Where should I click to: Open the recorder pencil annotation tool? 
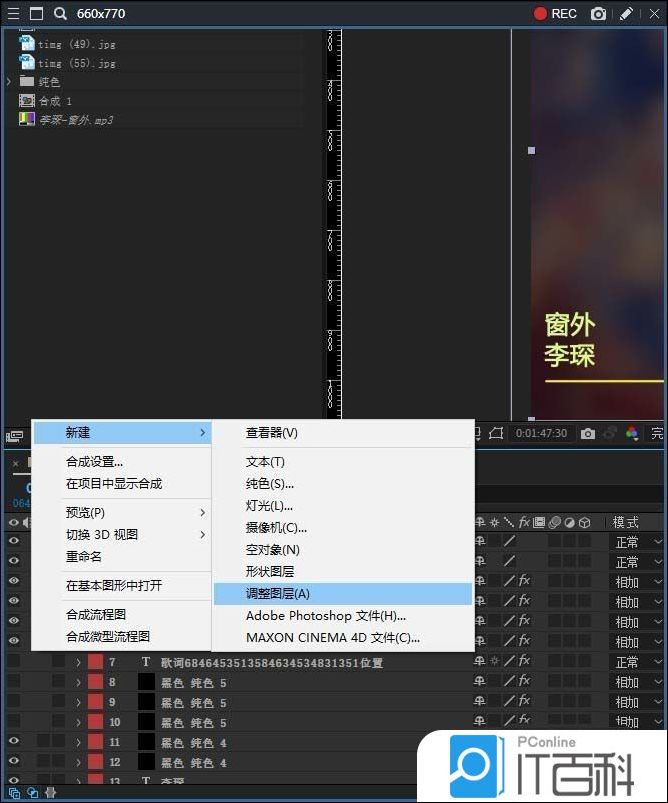click(626, 13)
